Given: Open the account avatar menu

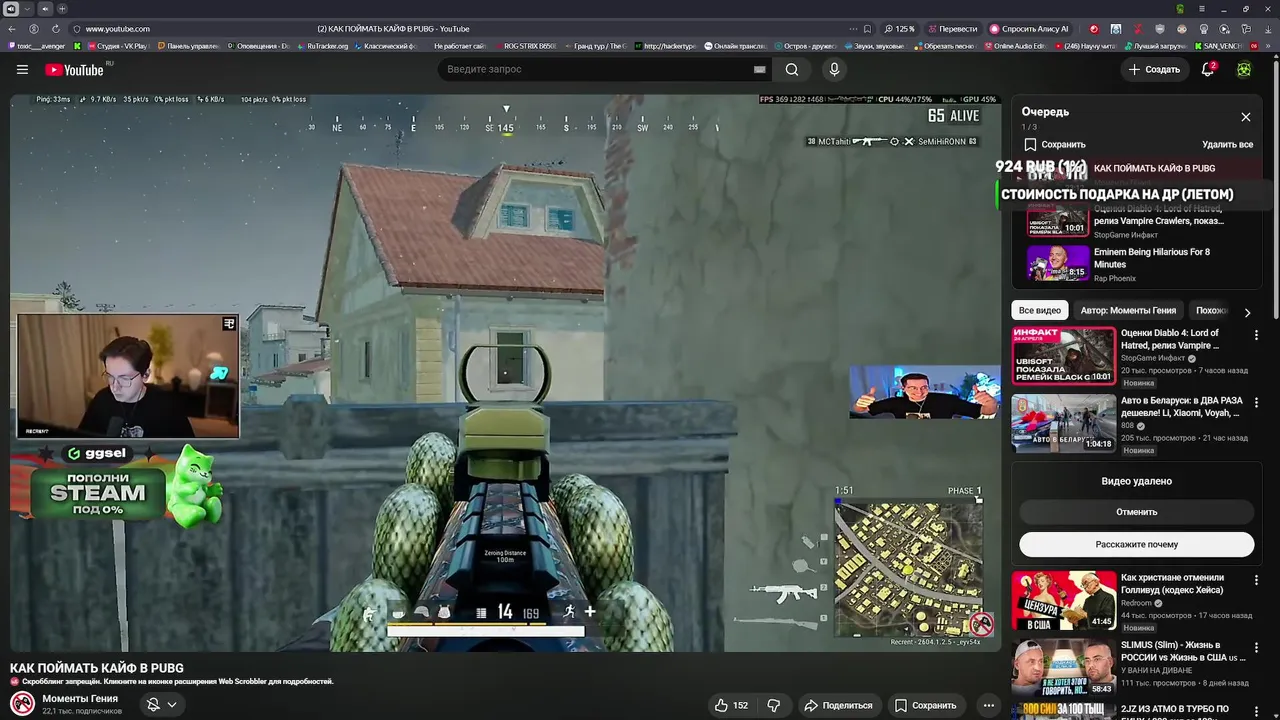Looking at the screenshot, I should (x=1244, y=69).
